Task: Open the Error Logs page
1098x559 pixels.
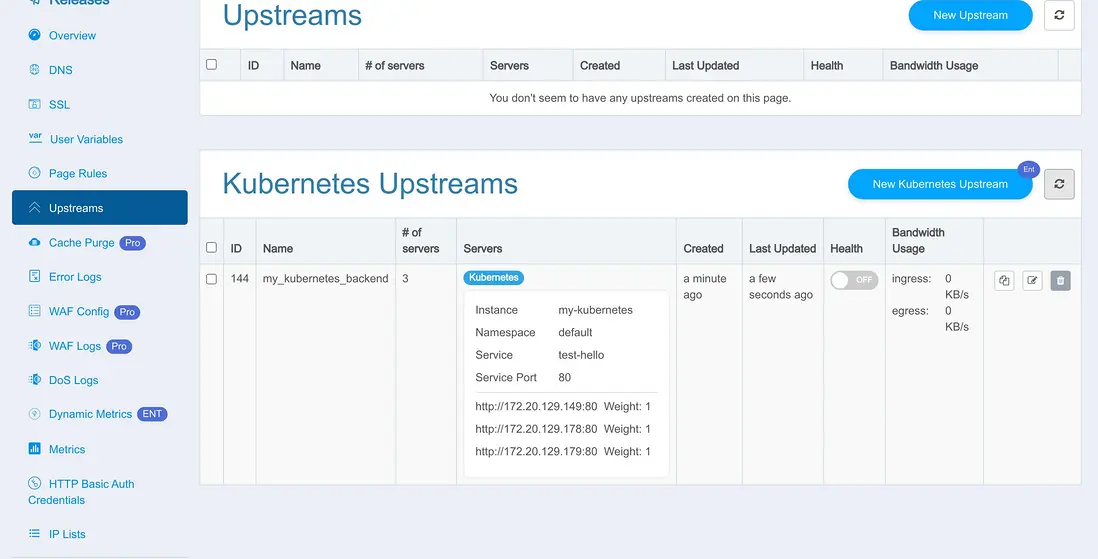Action: point(75,277)
